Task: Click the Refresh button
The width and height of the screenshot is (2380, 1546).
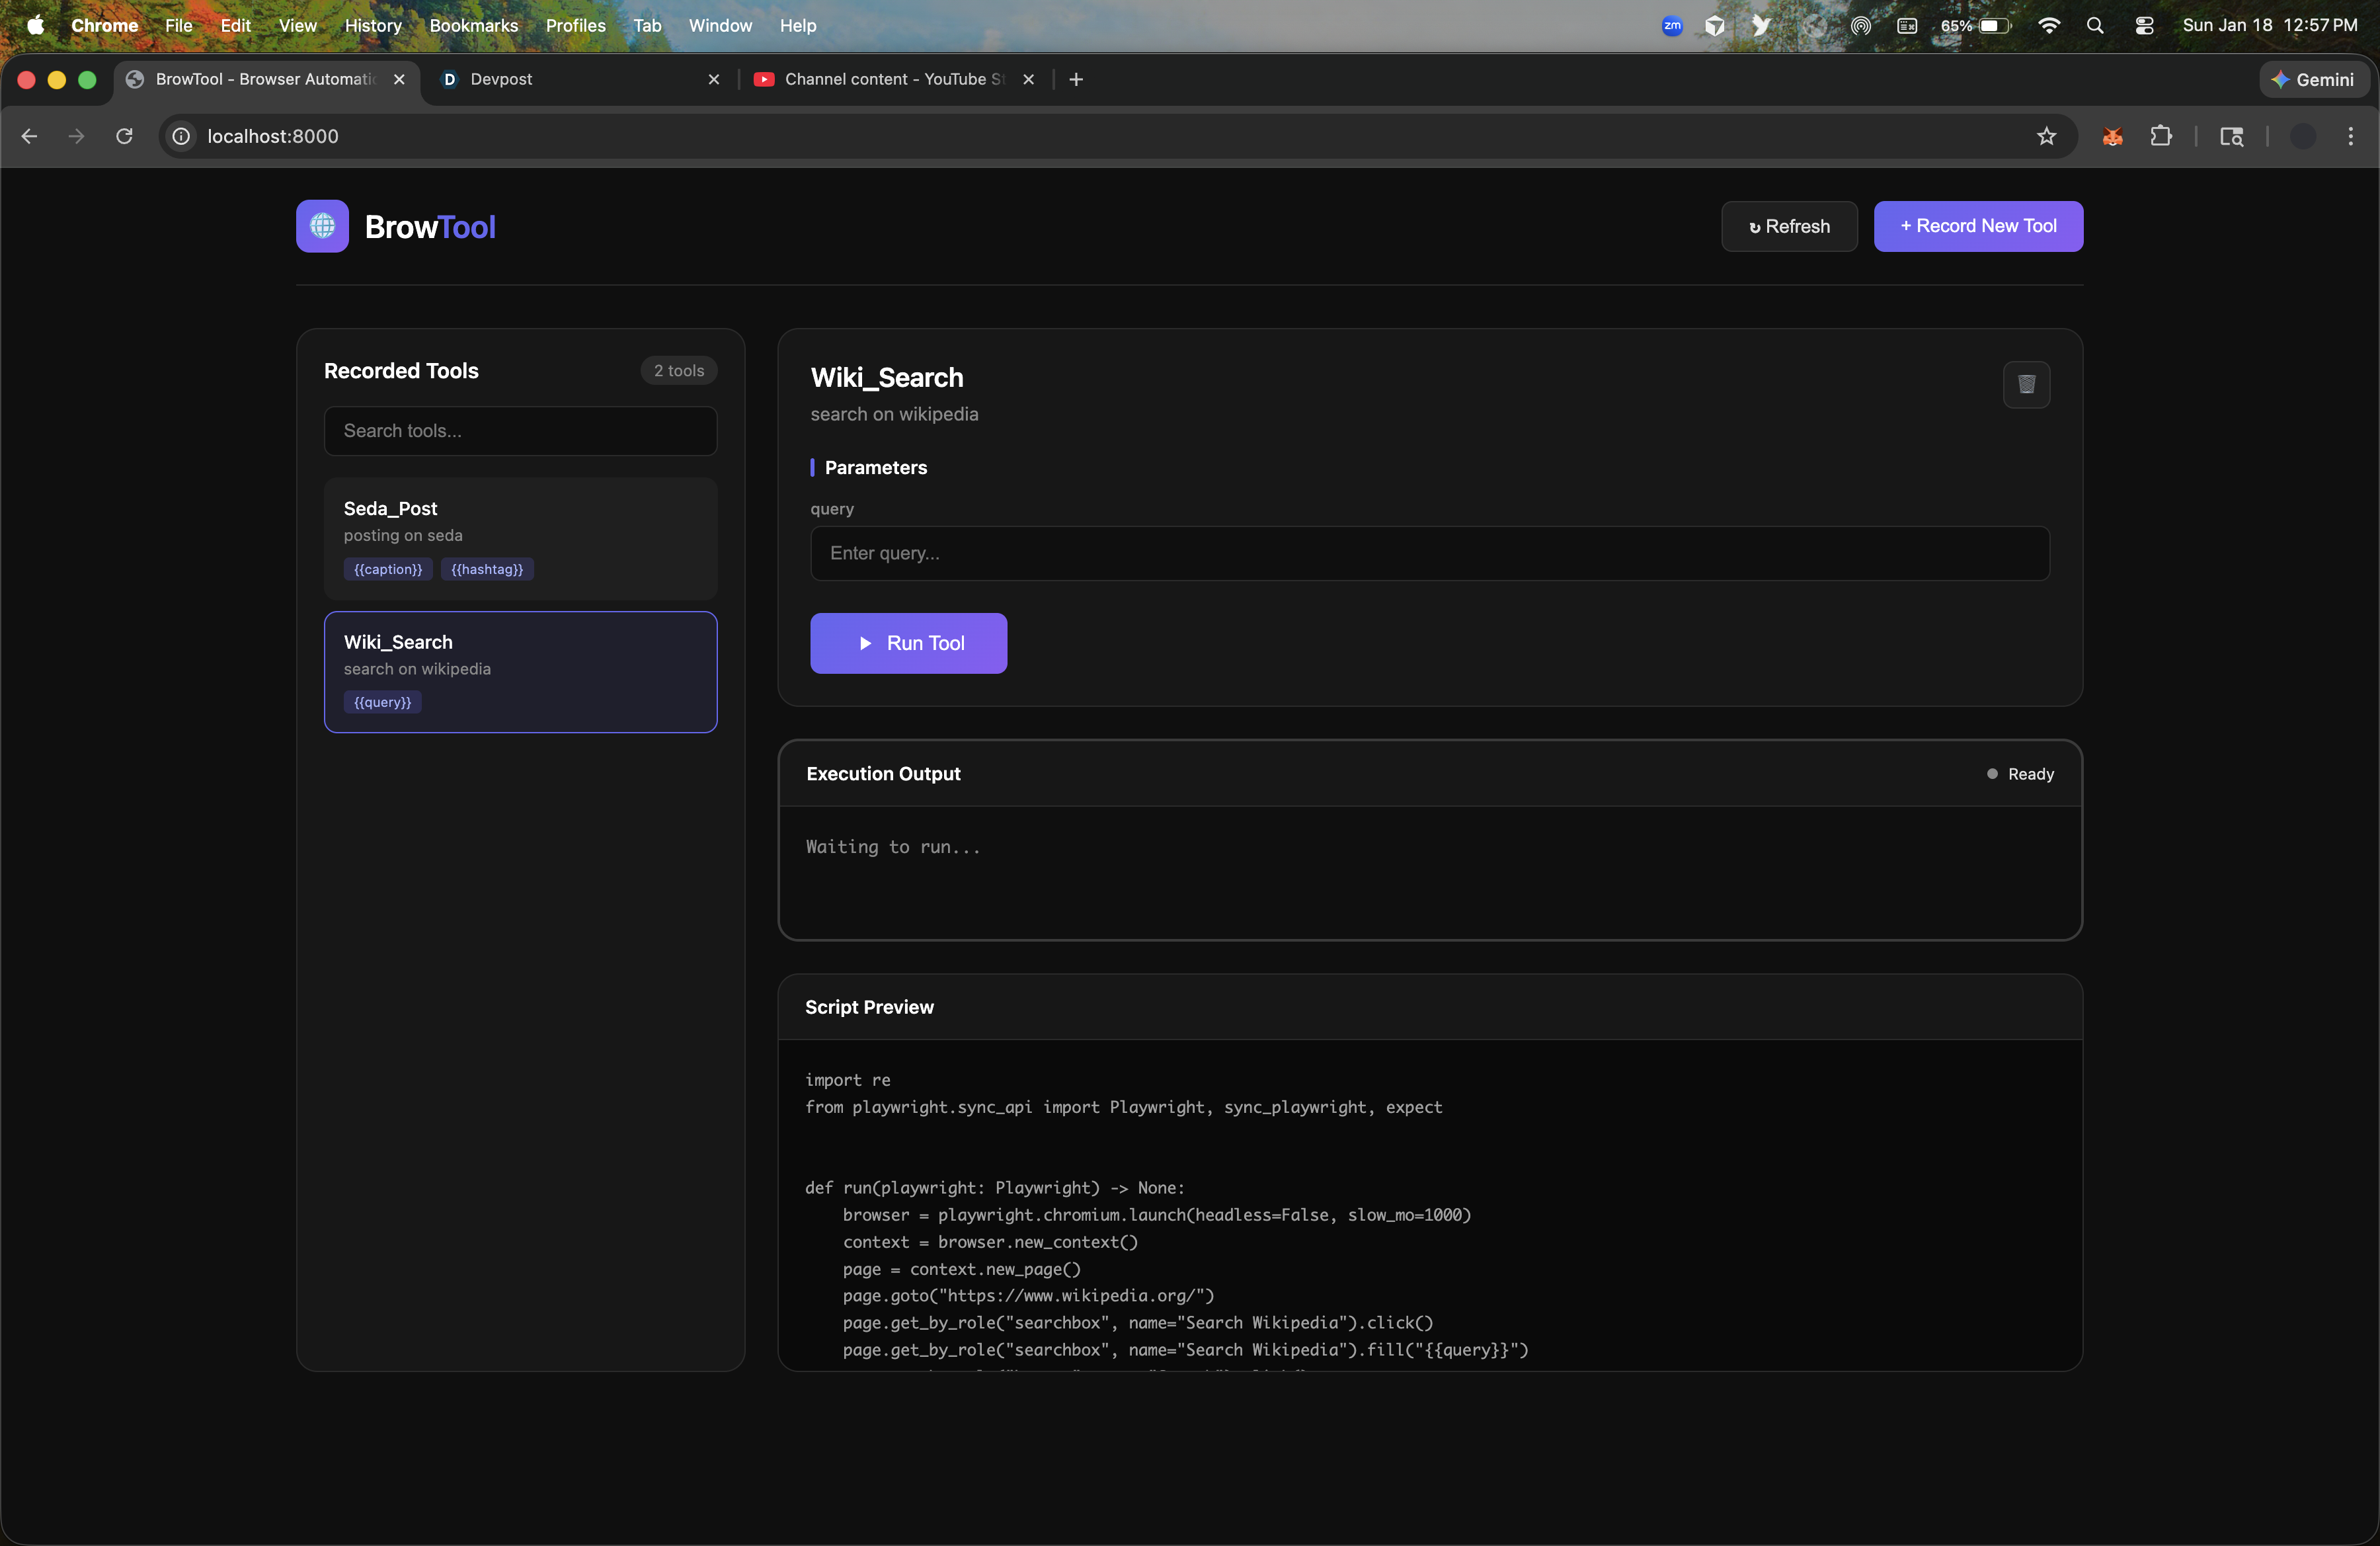Action: pos(1789,226)
